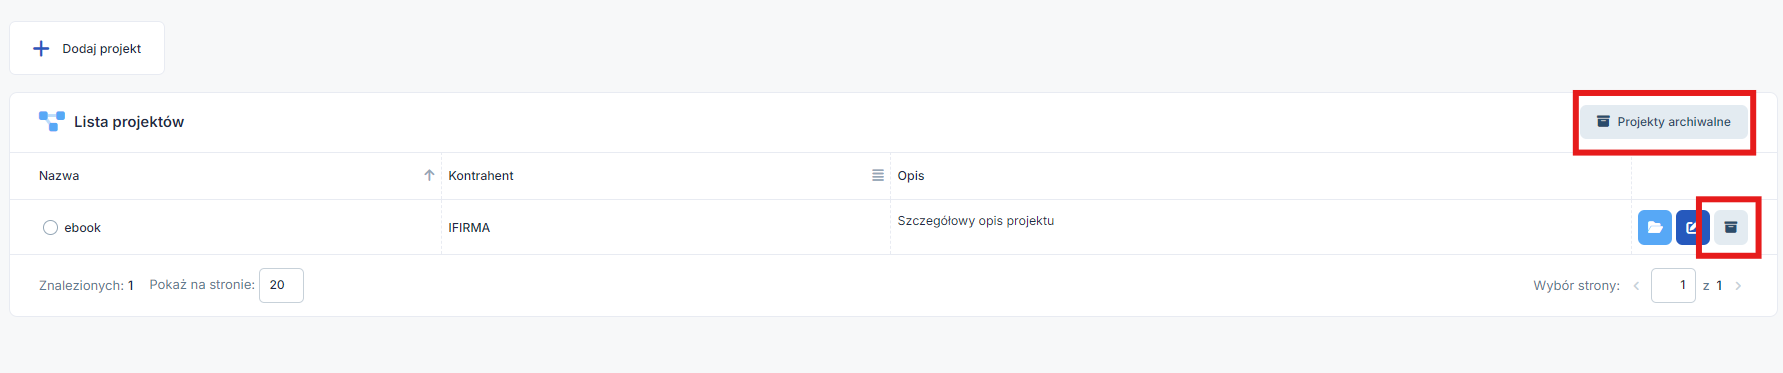Click the edit icon for ebook project
The width and height of the screenshot is (1783, 373).
tap(1690, 227)
